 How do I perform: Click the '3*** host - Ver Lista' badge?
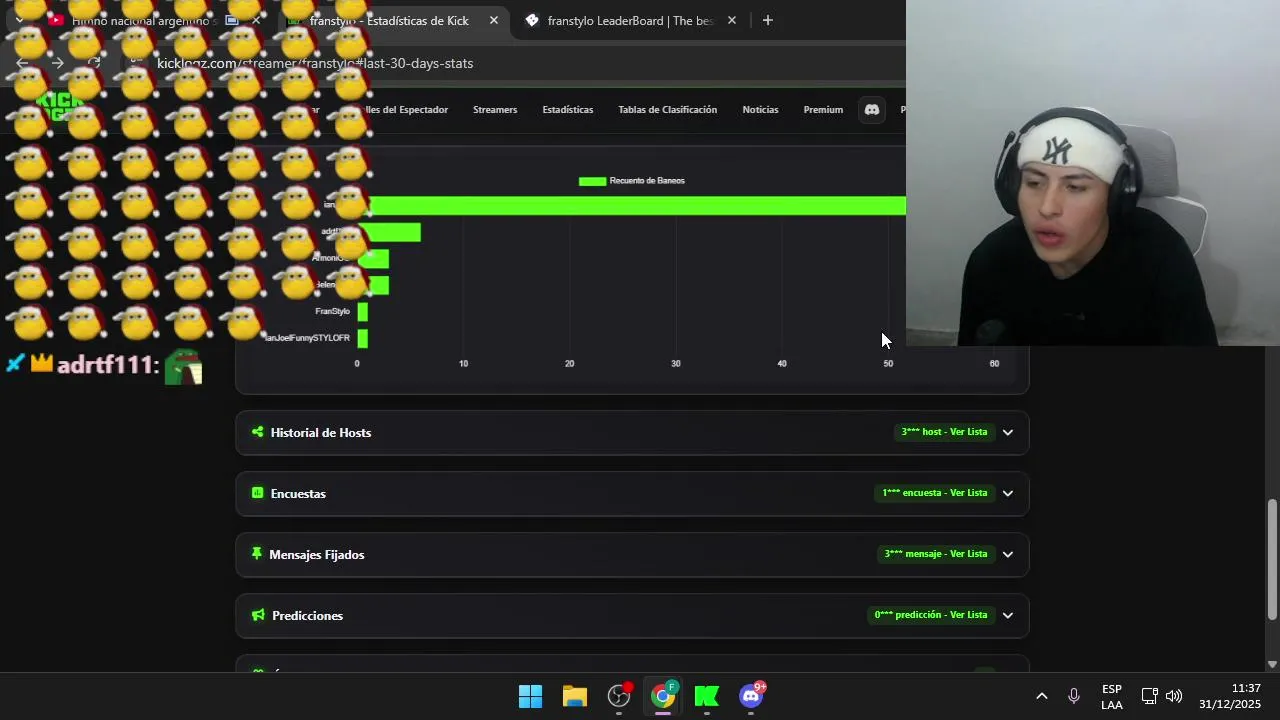point(944,432)
